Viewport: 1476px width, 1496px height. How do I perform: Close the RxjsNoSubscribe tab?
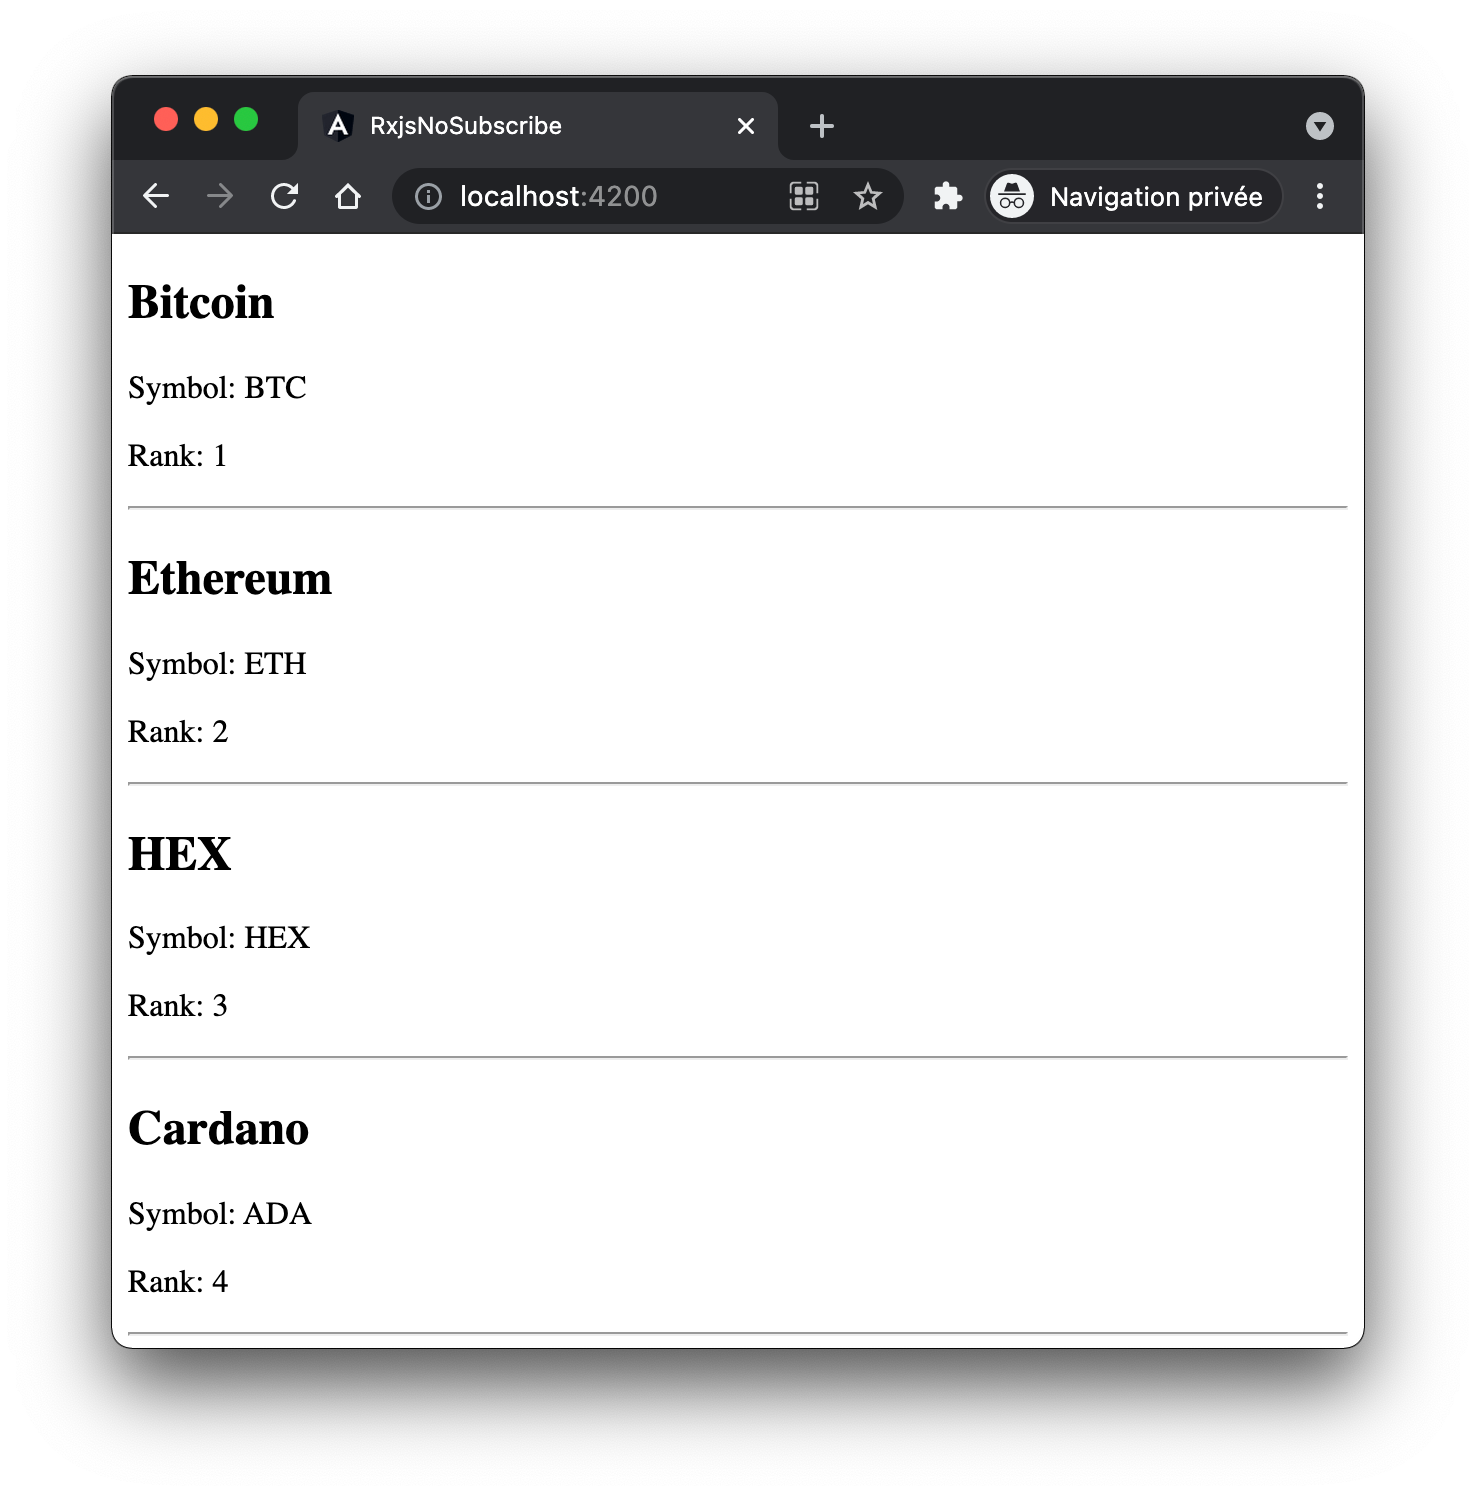tap(746, 126)
